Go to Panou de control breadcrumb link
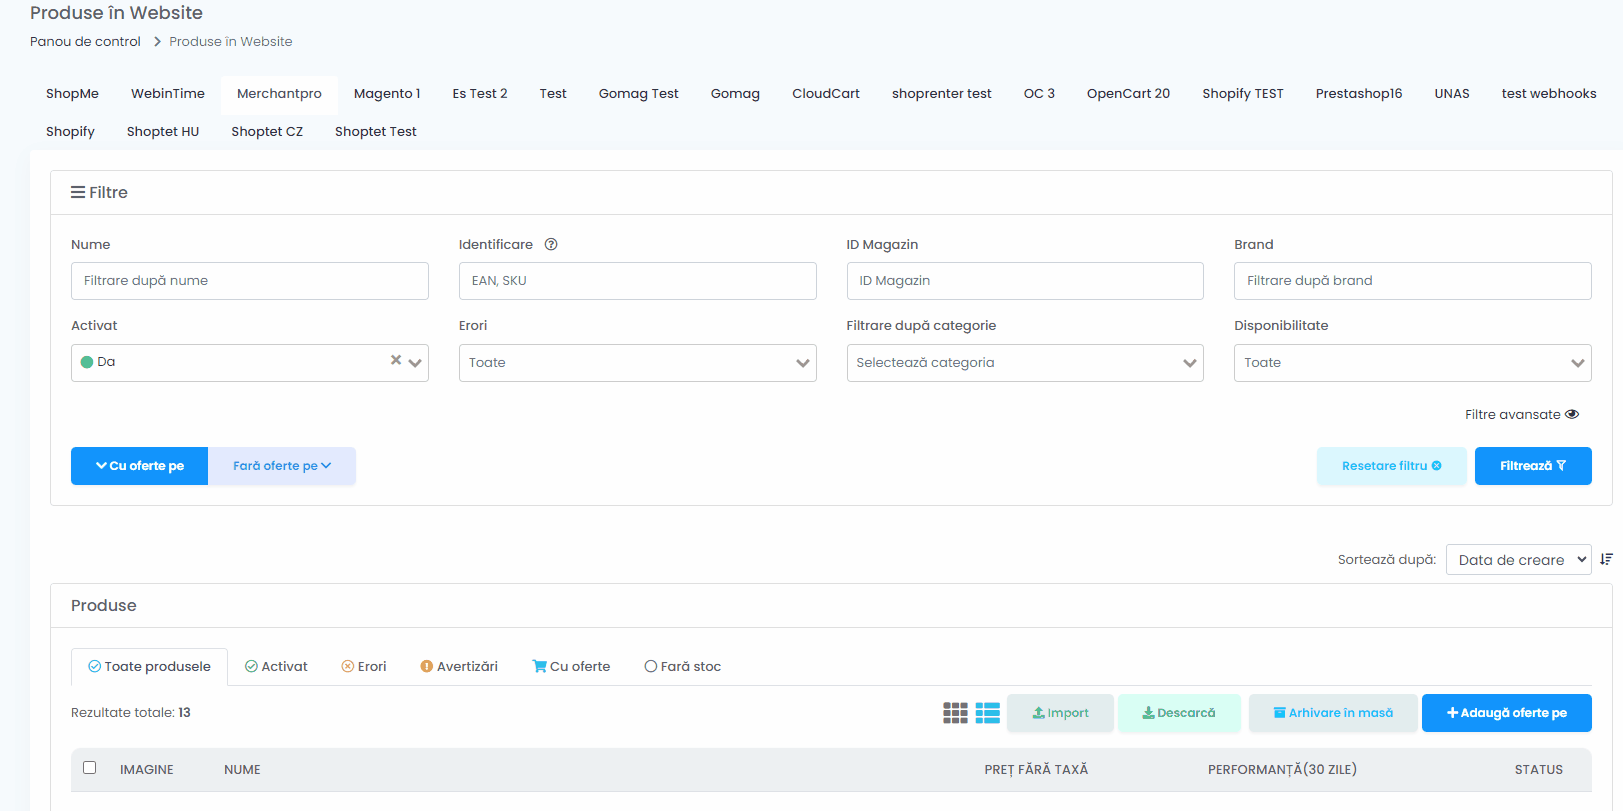The width and height of the screenshot is (1623, 811). [85, 41]
